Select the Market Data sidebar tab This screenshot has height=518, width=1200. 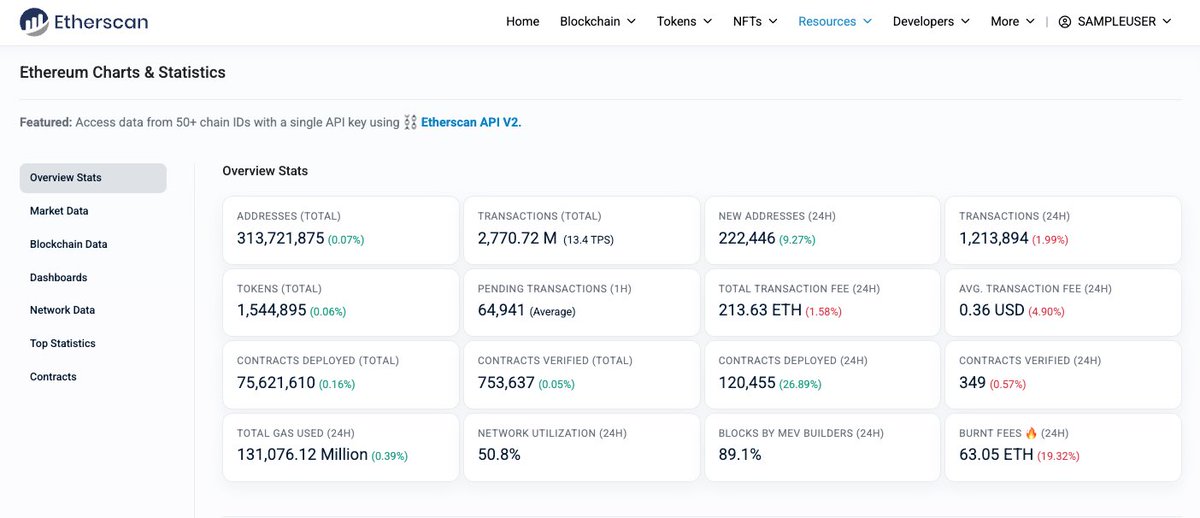tap(93, 211)
